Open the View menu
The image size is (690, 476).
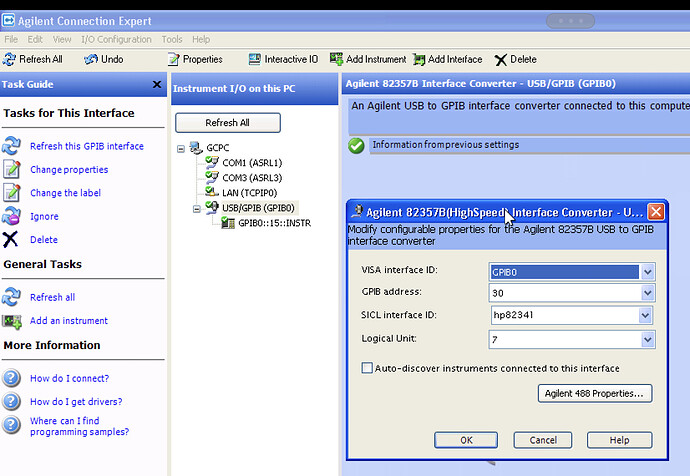pos(62,40)
